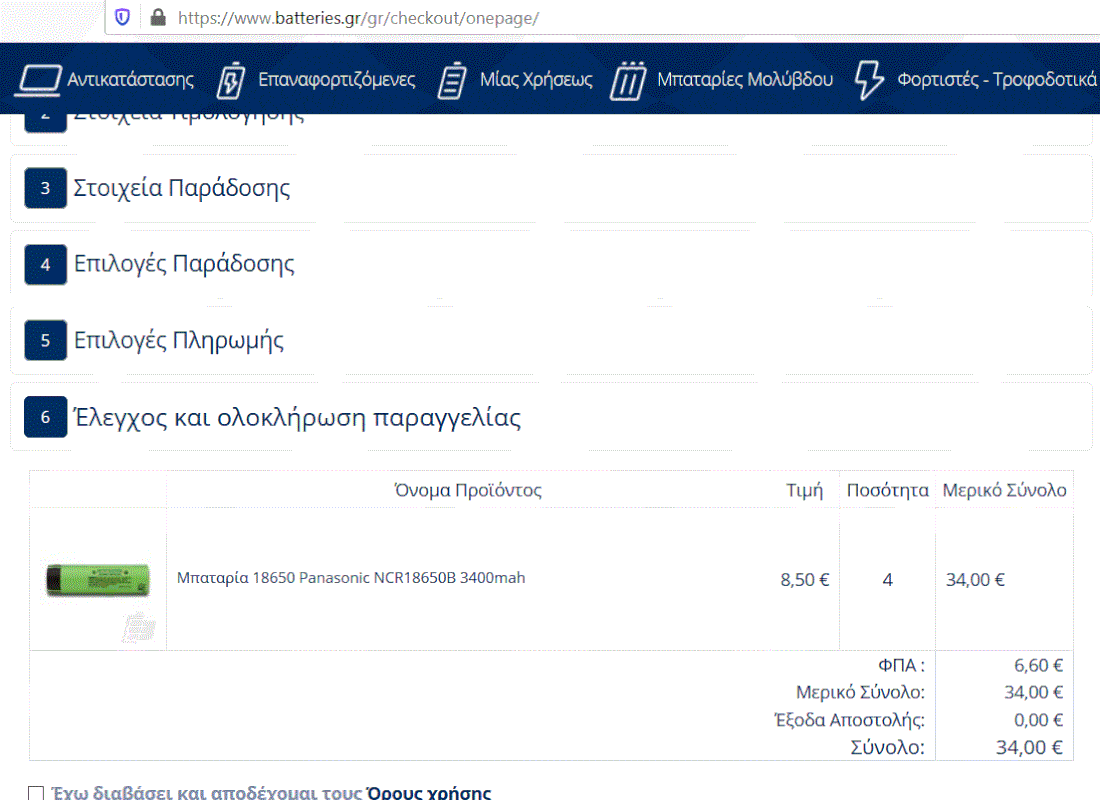
Task: Open the Επαναφορτιζόμενες menu
Action: coord(337,79)
